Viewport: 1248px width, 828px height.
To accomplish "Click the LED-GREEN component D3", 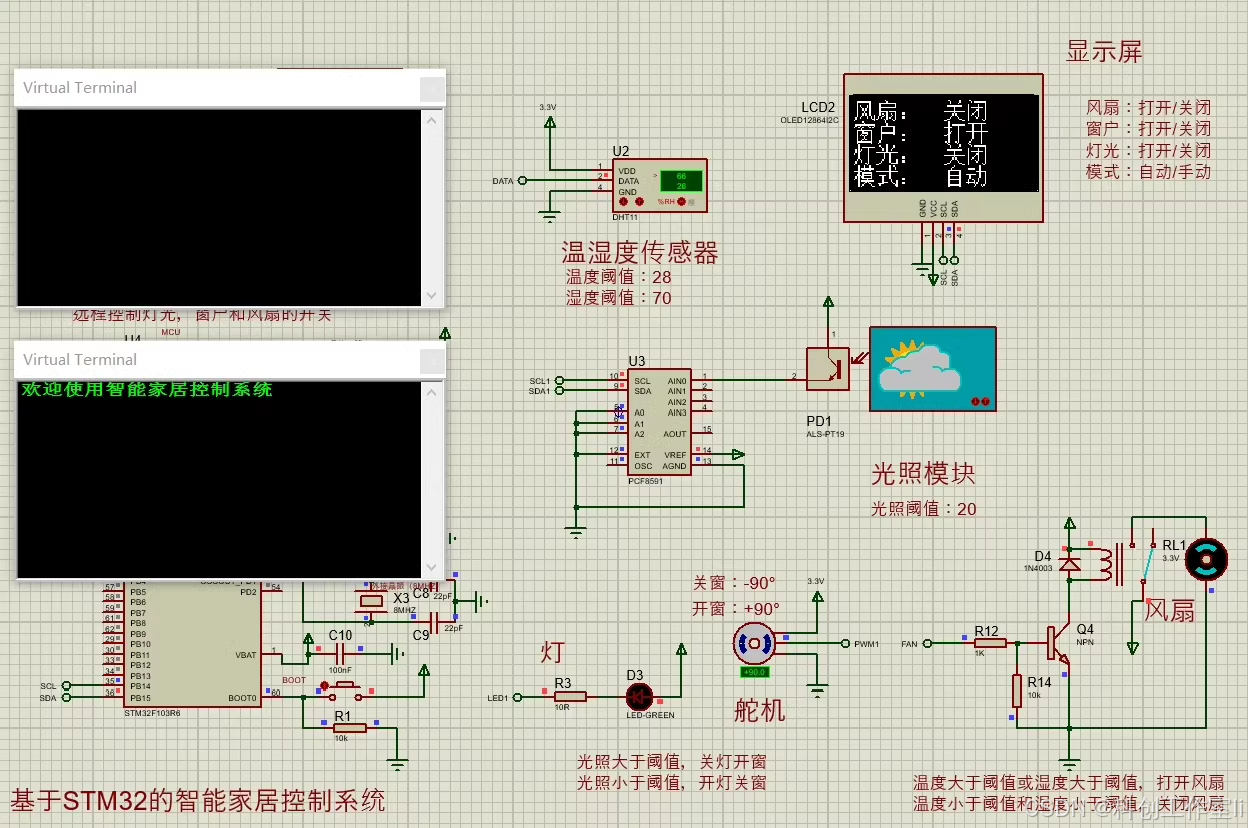I will [x=637, y=697].
